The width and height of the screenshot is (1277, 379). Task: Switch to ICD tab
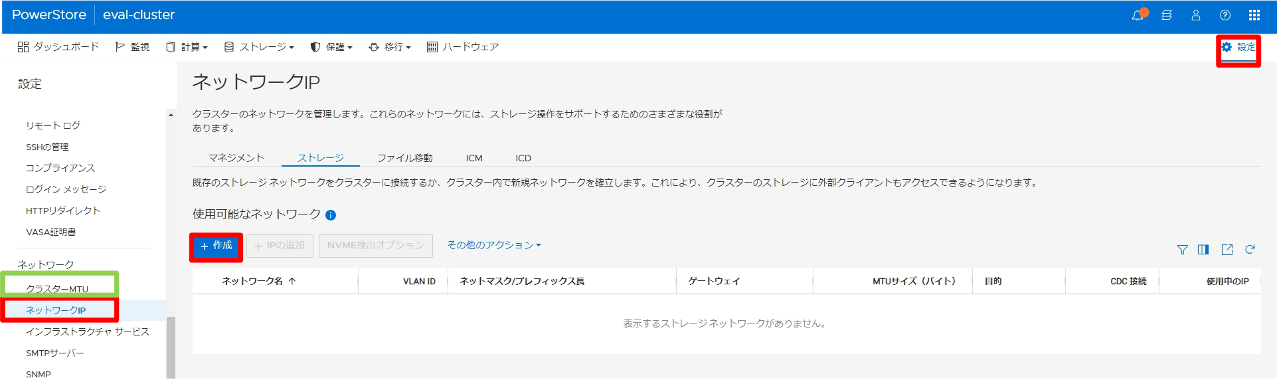pyautogui.click(x=524, y=158)
